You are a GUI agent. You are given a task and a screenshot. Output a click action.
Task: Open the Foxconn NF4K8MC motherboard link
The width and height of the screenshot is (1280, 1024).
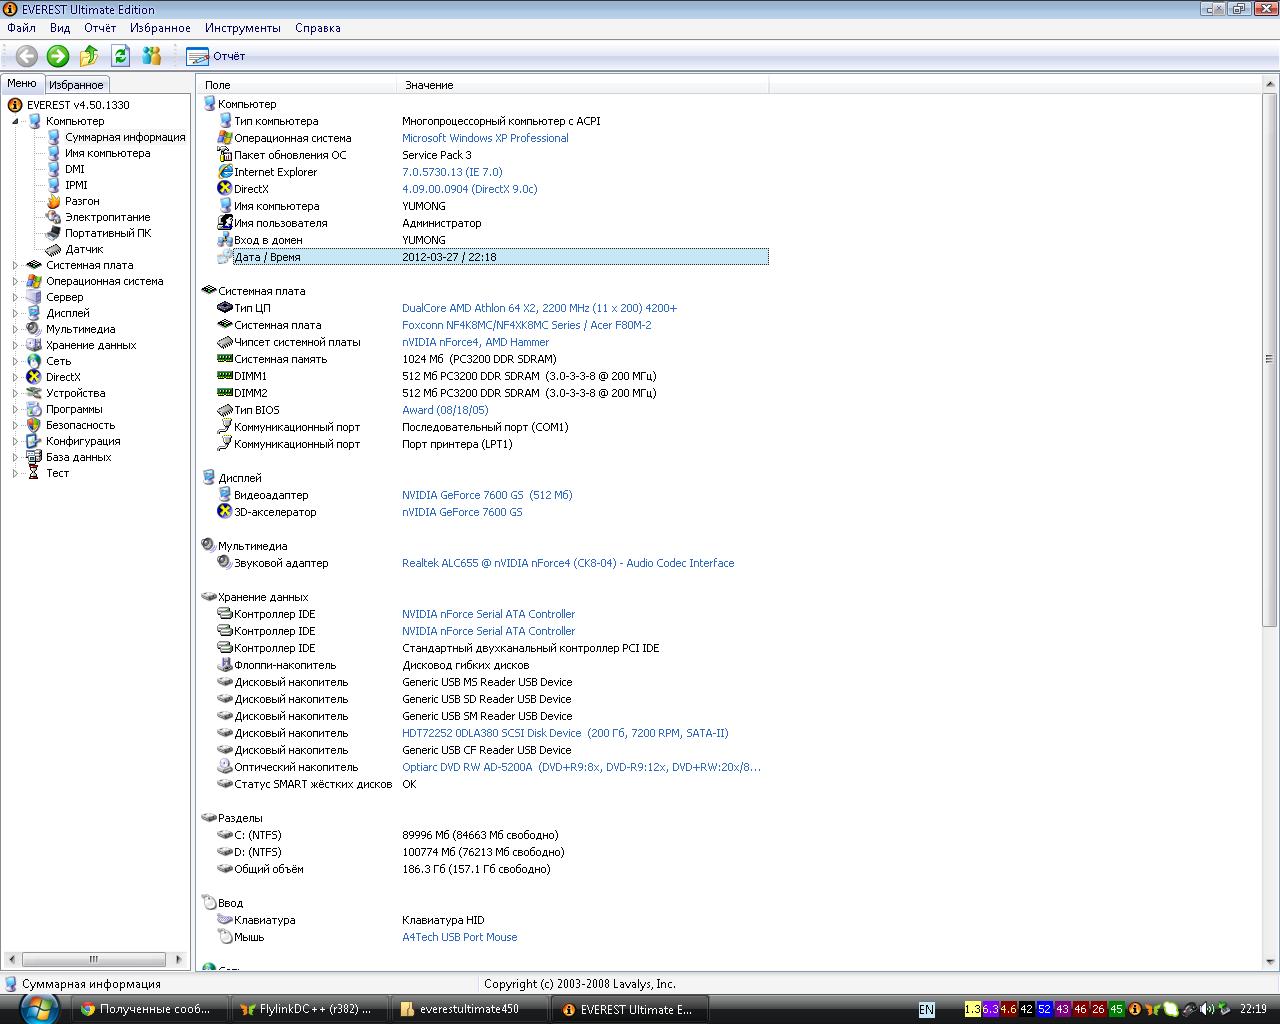coord(526,325)
